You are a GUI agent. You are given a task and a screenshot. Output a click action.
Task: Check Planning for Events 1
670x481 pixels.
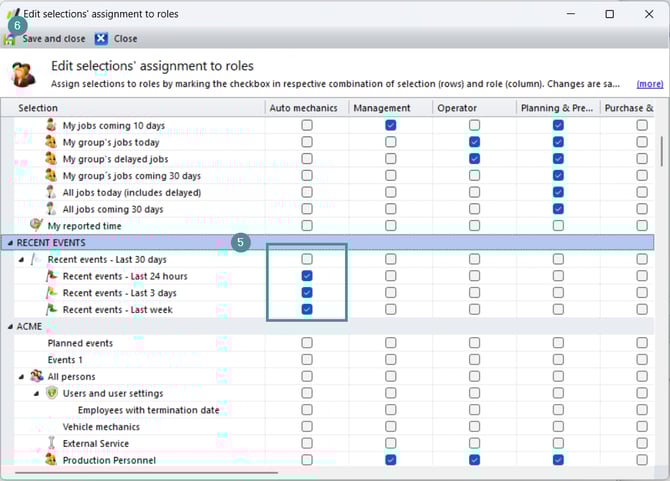[x=558, y=359]
